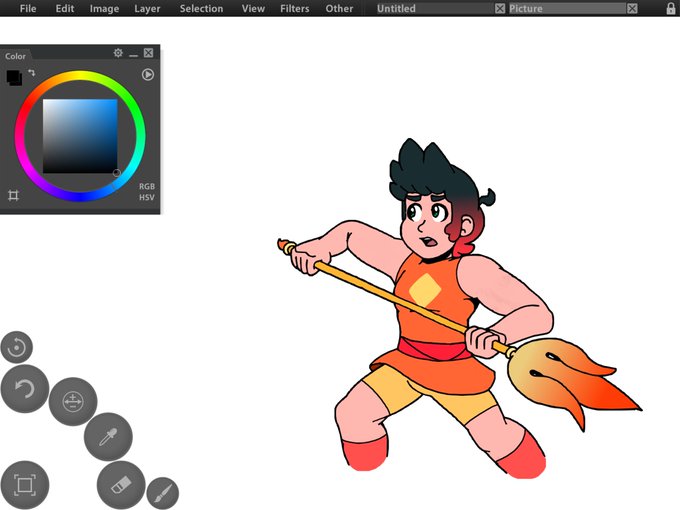Image resolution: width=680 pixels, height=510 pixels.
Task: Open the Edit menu
Action: click(65, 8)
